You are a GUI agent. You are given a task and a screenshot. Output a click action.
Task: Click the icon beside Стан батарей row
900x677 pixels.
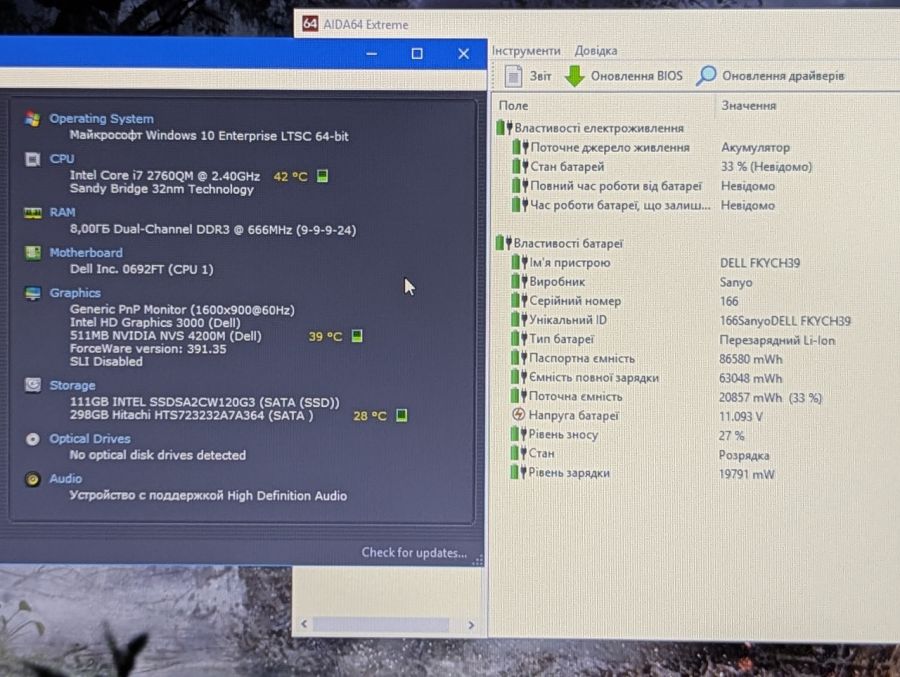pos(520,167)
